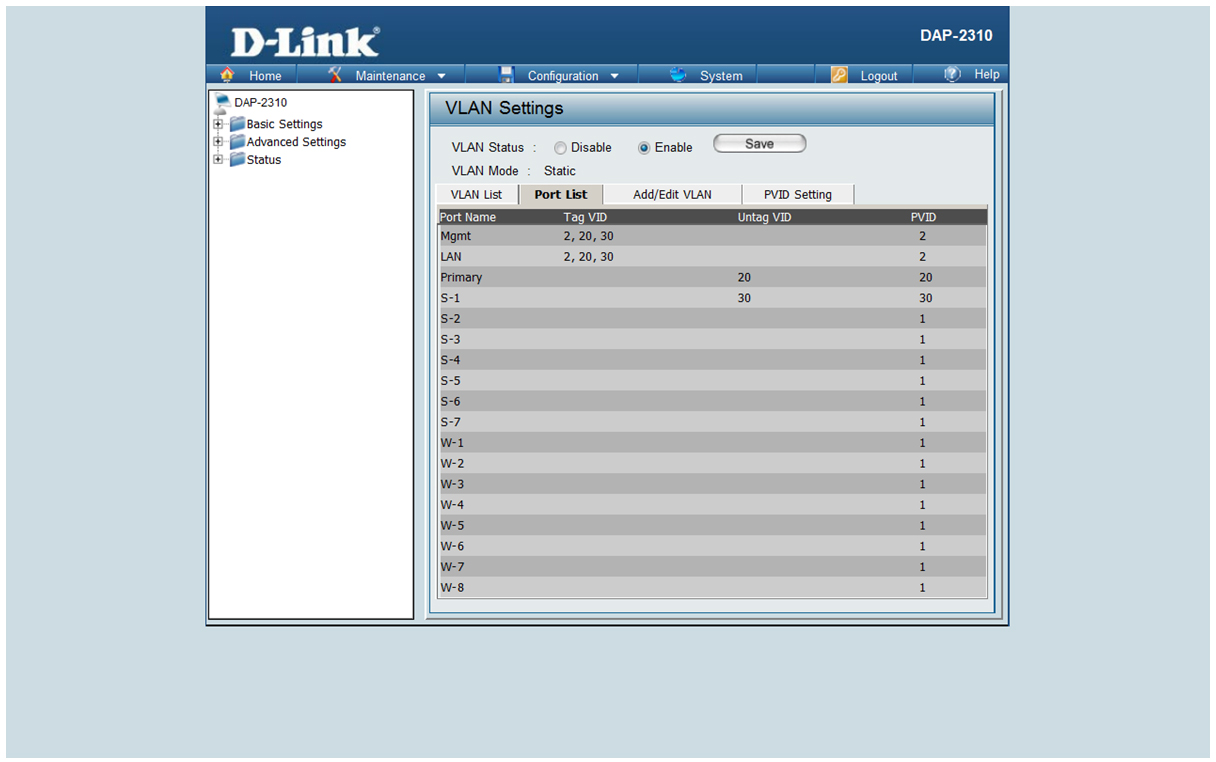This screenshot has height=762, width=1216.
Task: Click the Help question mark icon
Action: point(952,74)
